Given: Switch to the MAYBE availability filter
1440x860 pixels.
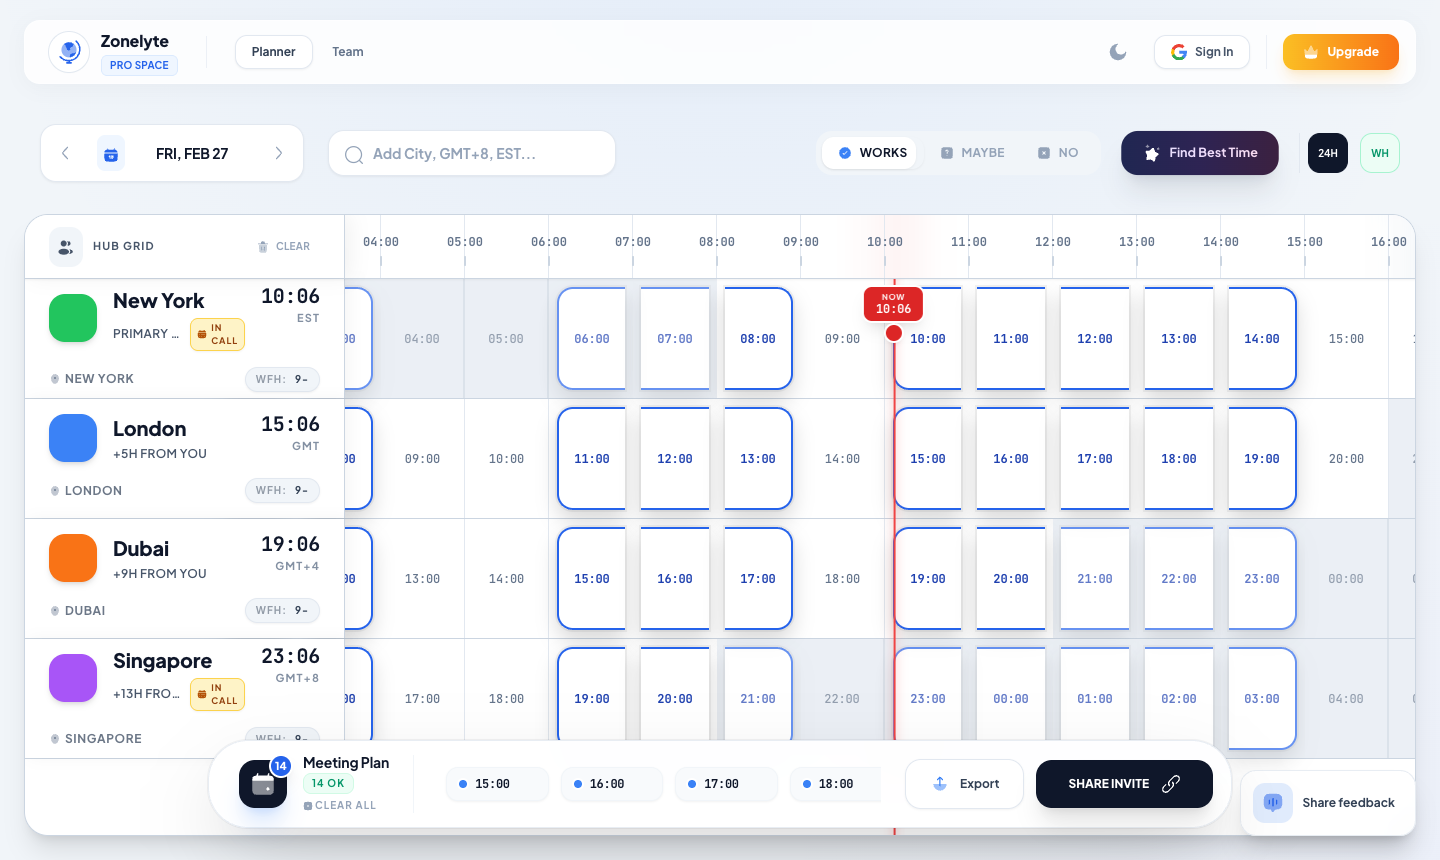Looking at the screenshot, I should pos(972,152).
